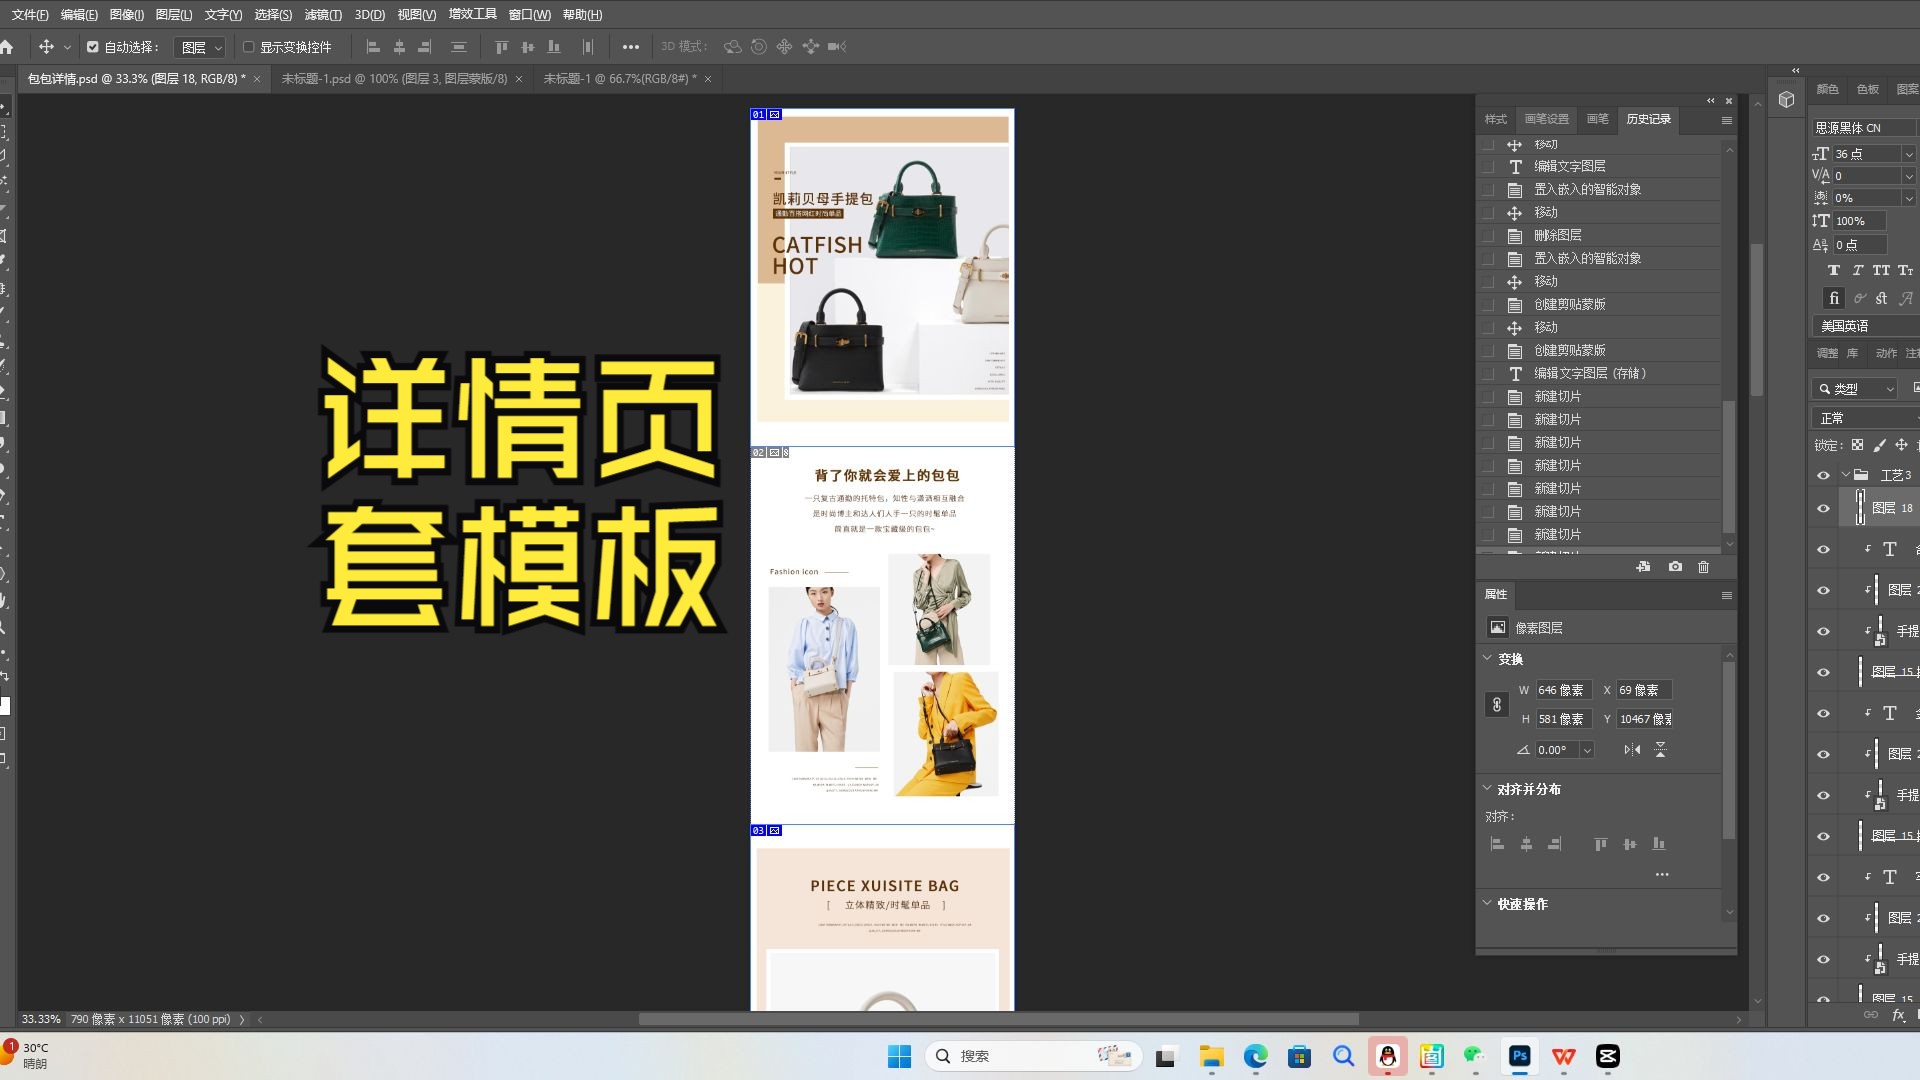Collapse the 对齐并分布 section
Viewport: 1920px width, 1080px height.
(1487, 788)
